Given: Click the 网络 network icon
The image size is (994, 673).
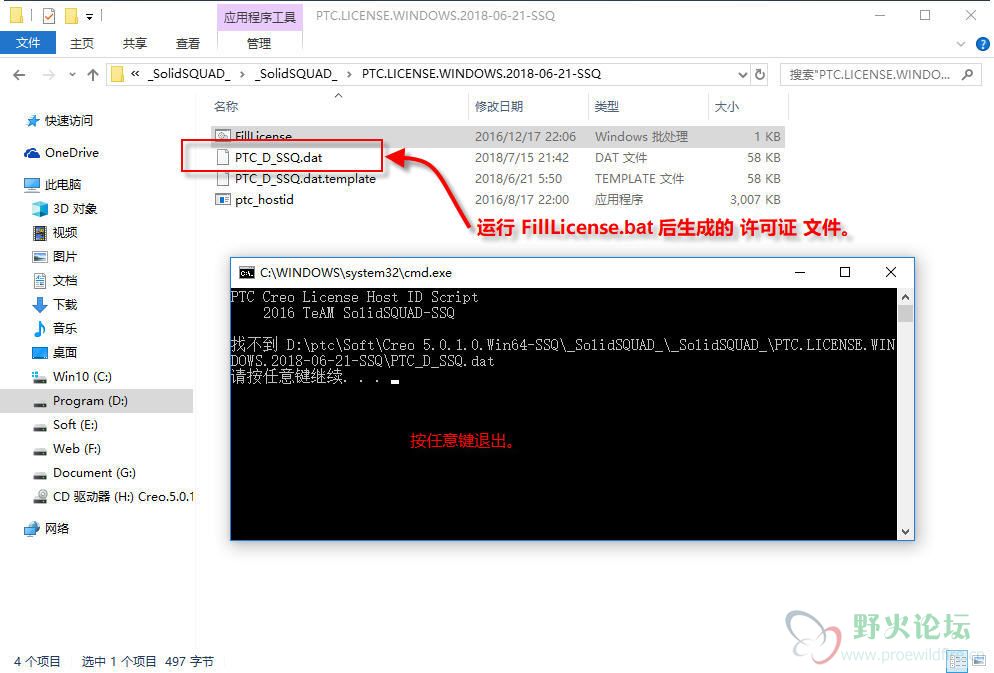Looking at the screenshot, I should click(x=32, y=529).
